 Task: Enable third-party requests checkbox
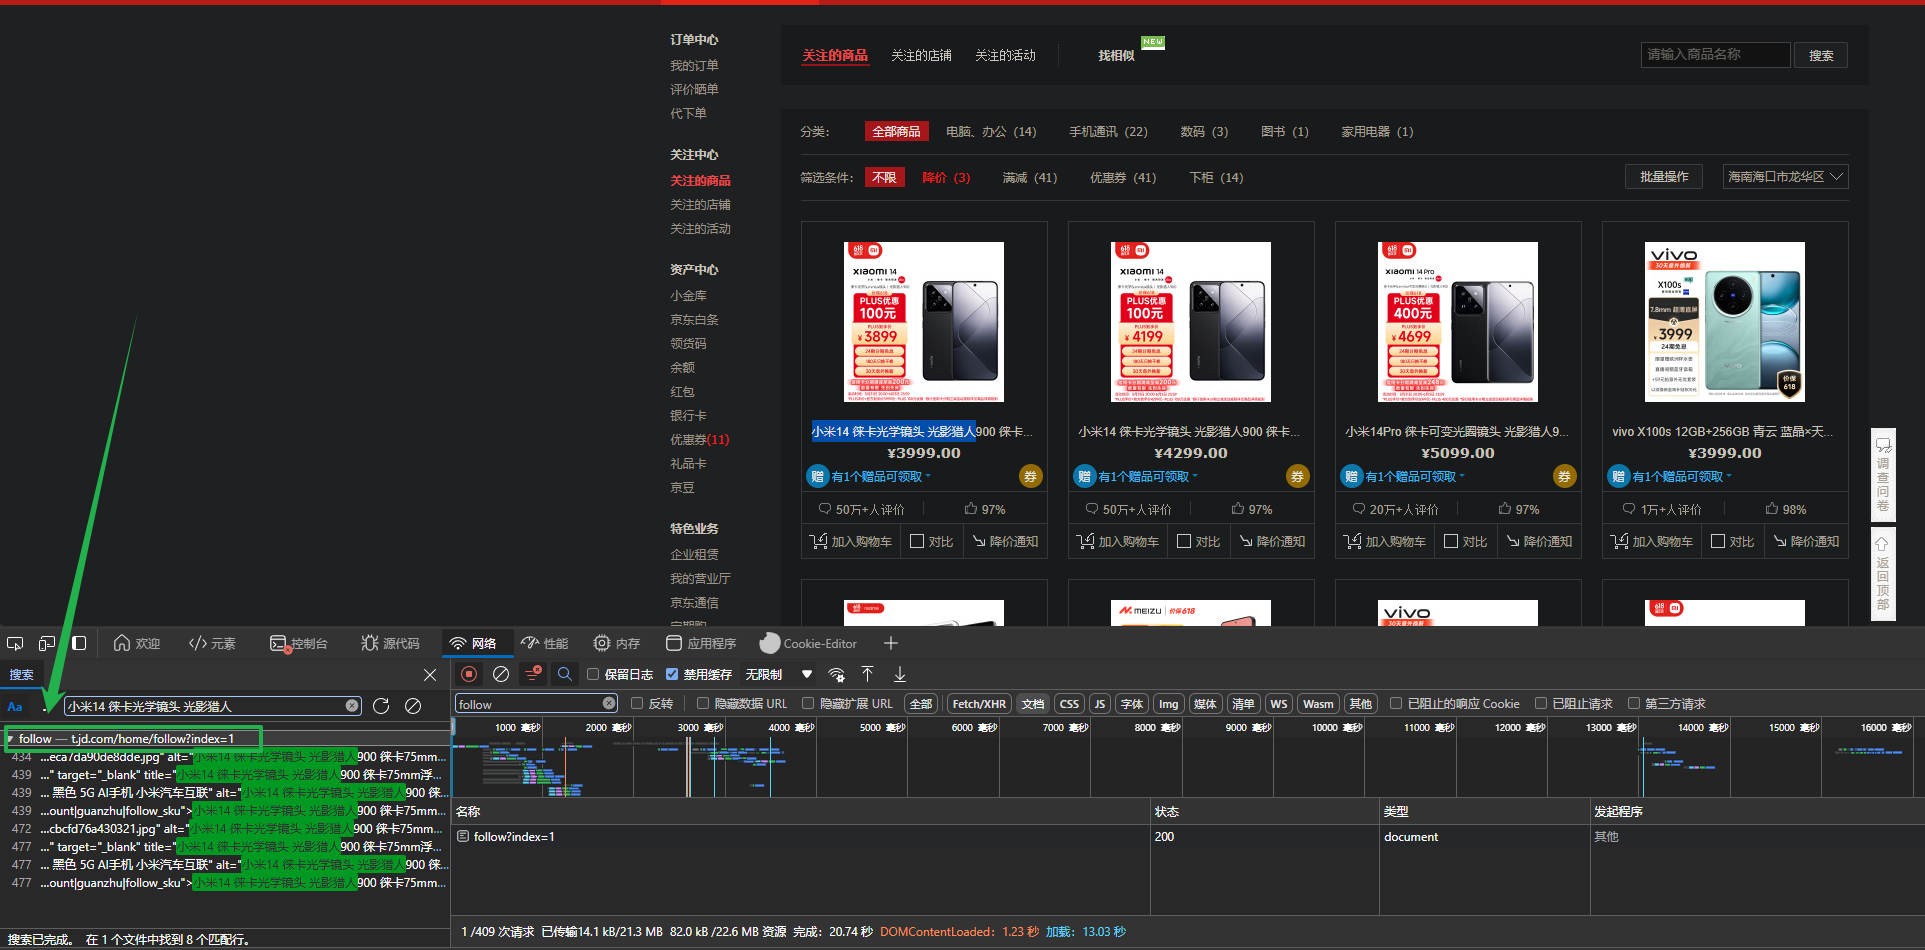[x=1634, y=703]
